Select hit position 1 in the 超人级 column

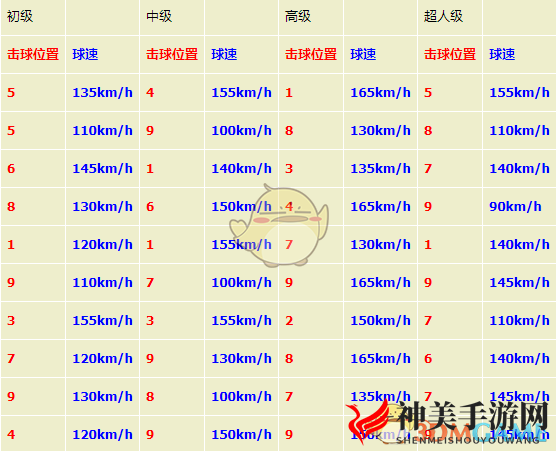pos(428,245)
